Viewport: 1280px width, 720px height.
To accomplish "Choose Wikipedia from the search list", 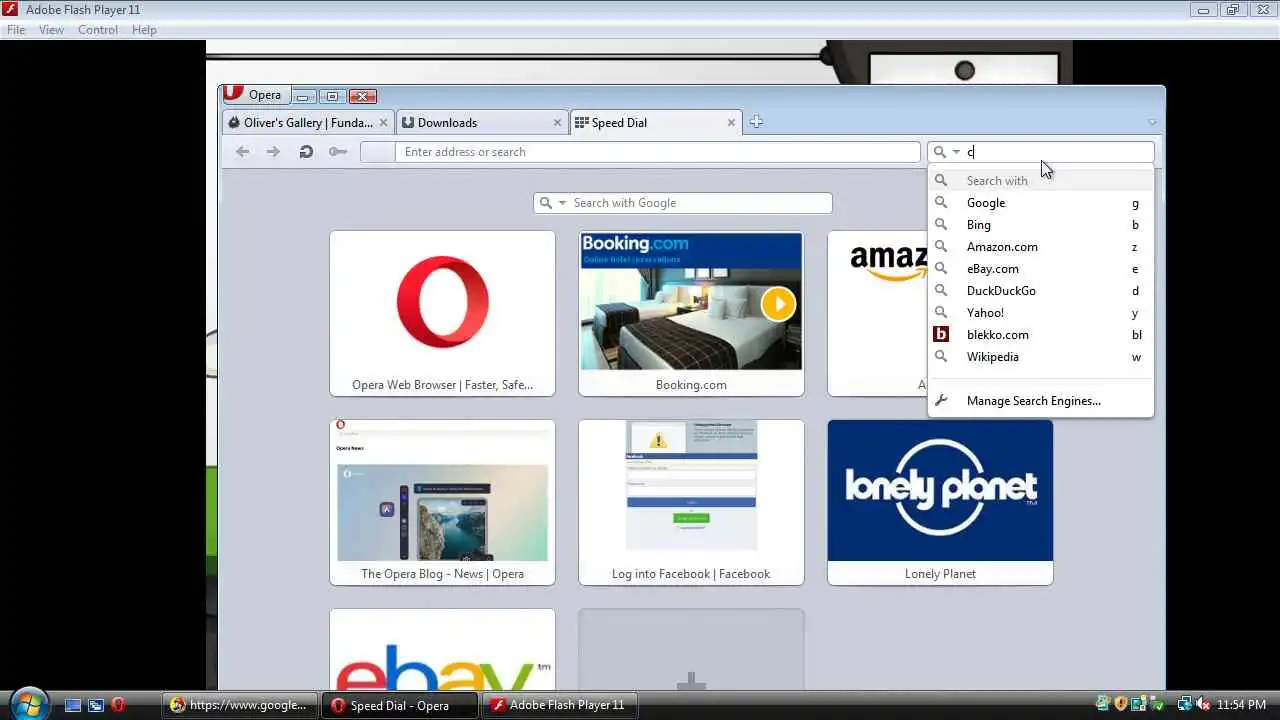I will click(x=1041, y=357).
